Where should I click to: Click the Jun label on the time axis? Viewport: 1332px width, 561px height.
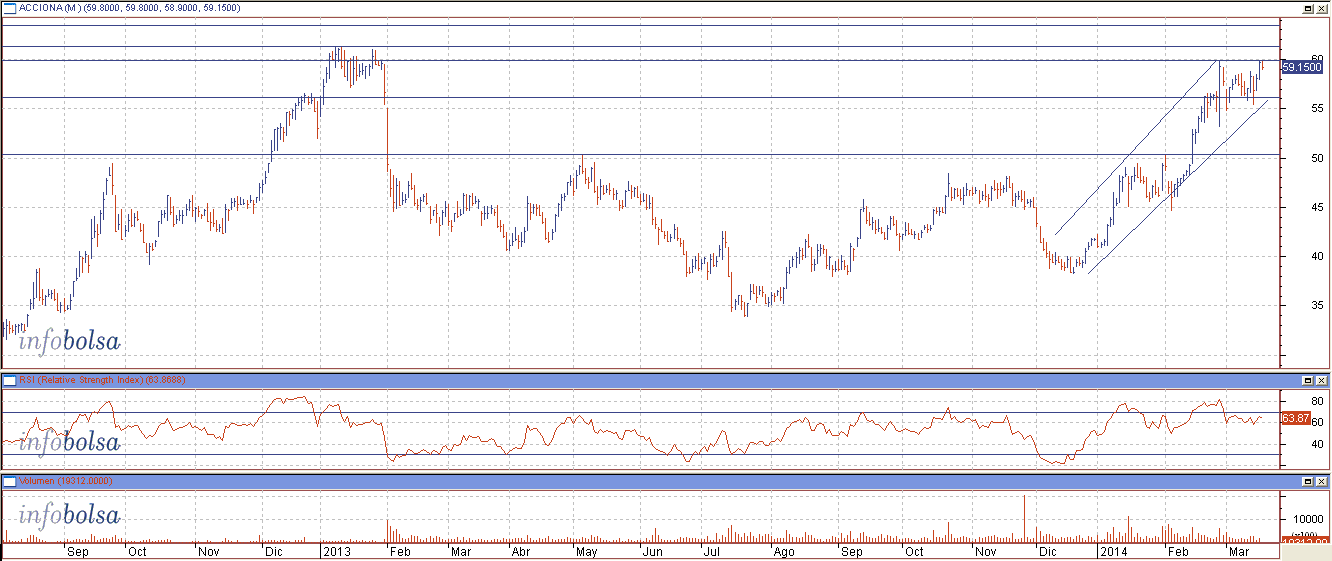point(651,551)
